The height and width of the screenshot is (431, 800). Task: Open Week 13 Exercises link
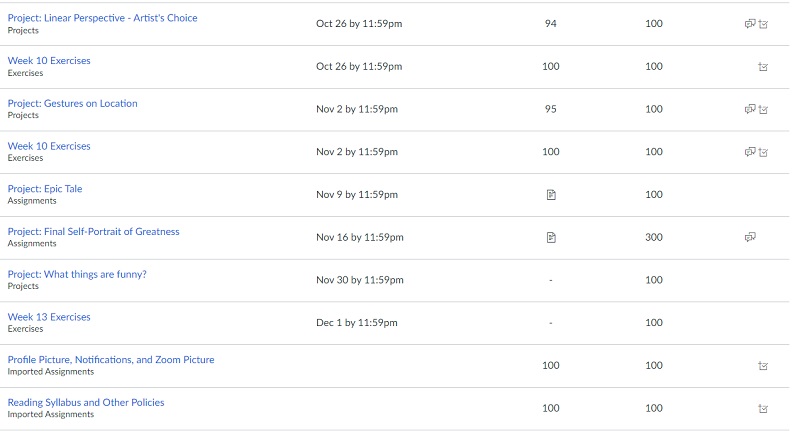(49, 317)
